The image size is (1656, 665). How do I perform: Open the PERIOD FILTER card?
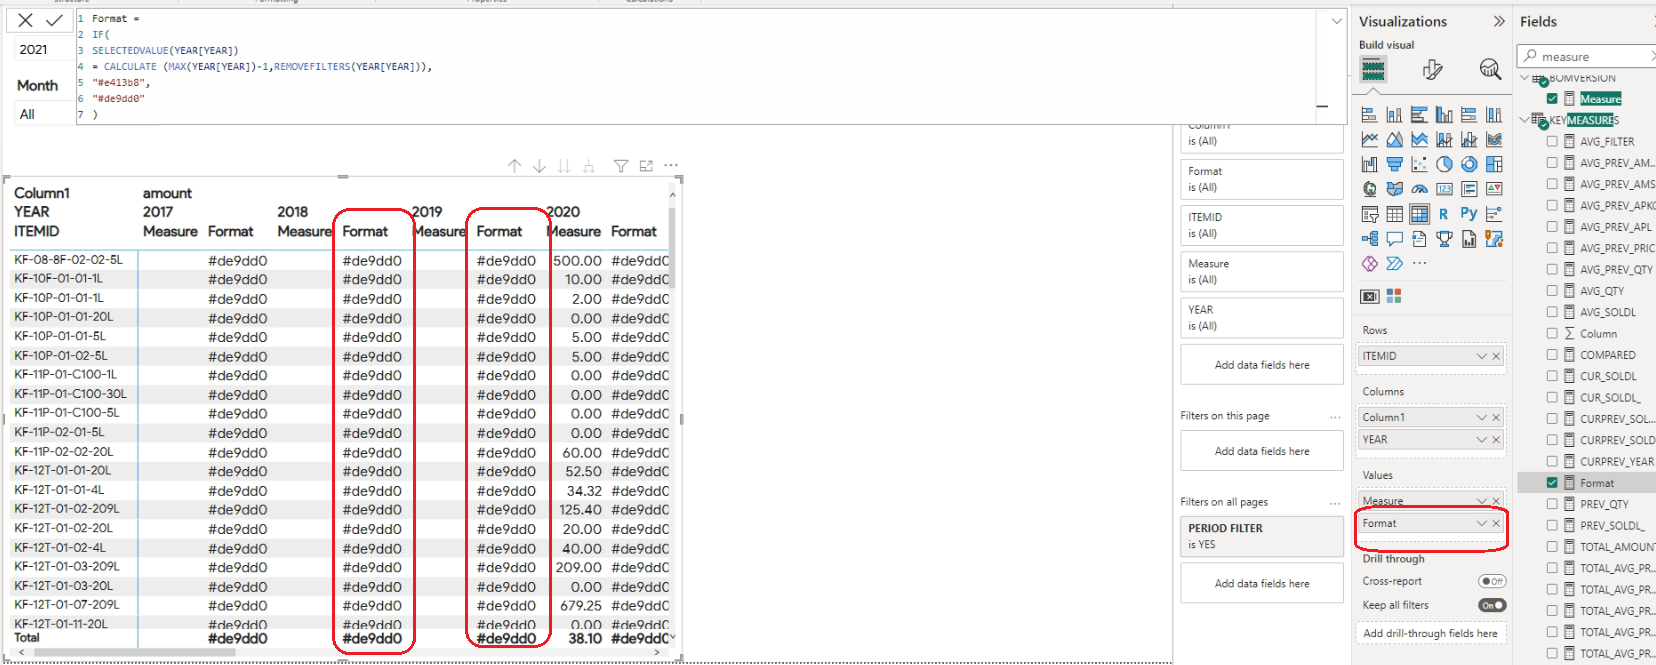1262,536
